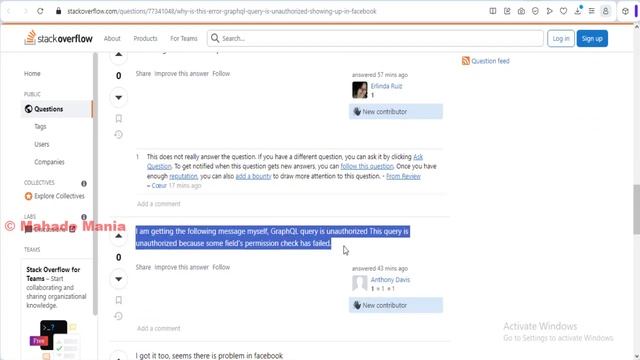
Task: Open the From Review link
Action: click(403, 176)
